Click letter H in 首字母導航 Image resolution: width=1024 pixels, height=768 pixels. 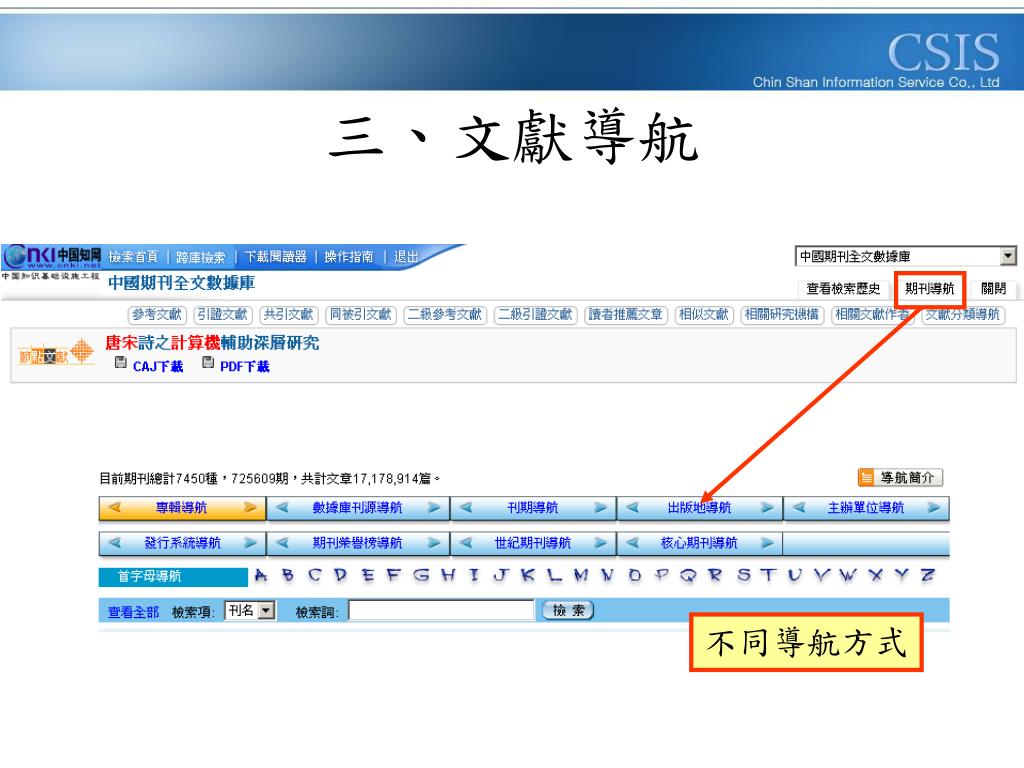(x=448, y=576)
